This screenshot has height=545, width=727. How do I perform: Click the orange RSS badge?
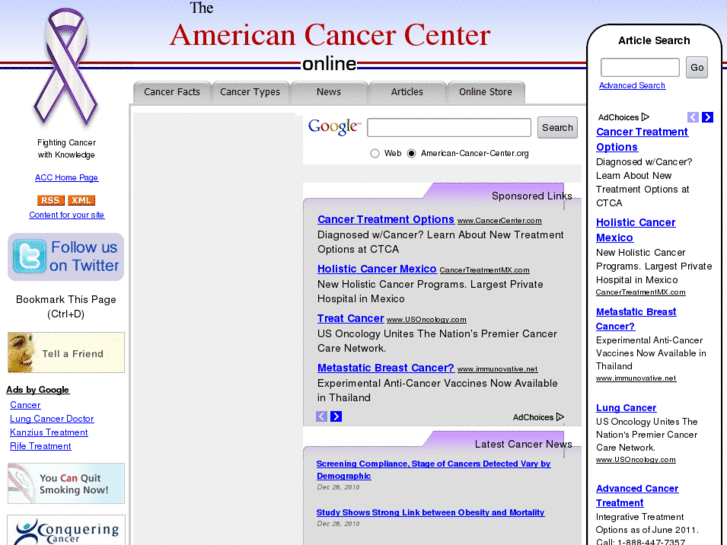[51, 200]
